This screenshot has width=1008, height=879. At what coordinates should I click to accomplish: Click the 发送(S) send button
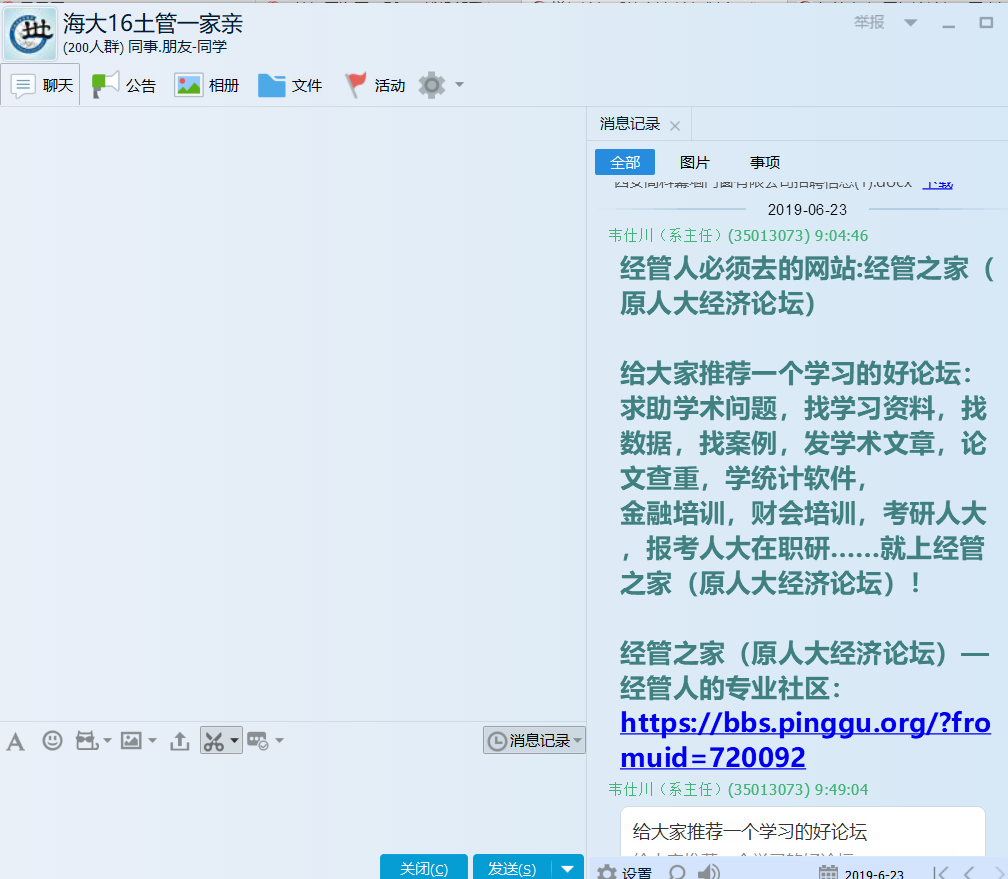512,868
